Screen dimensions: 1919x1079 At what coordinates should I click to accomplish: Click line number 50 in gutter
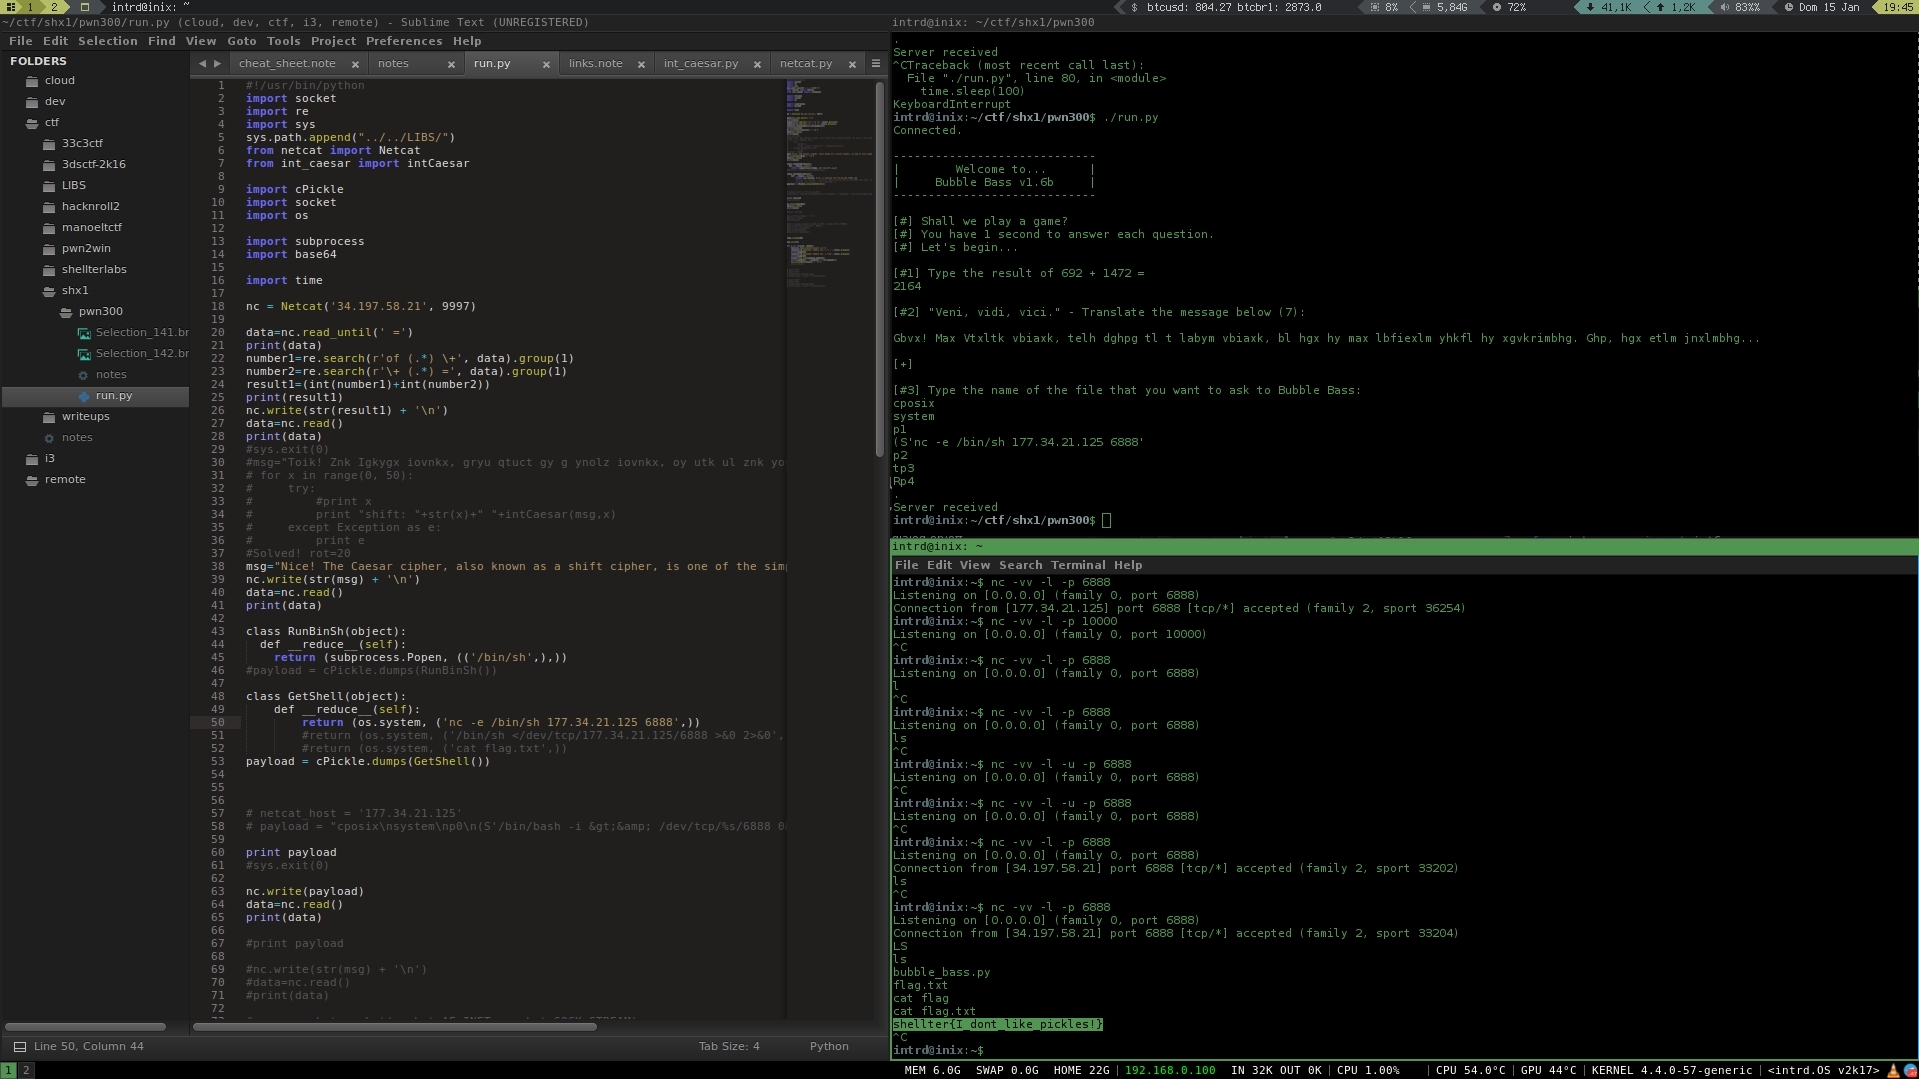[x=217, y=722]
